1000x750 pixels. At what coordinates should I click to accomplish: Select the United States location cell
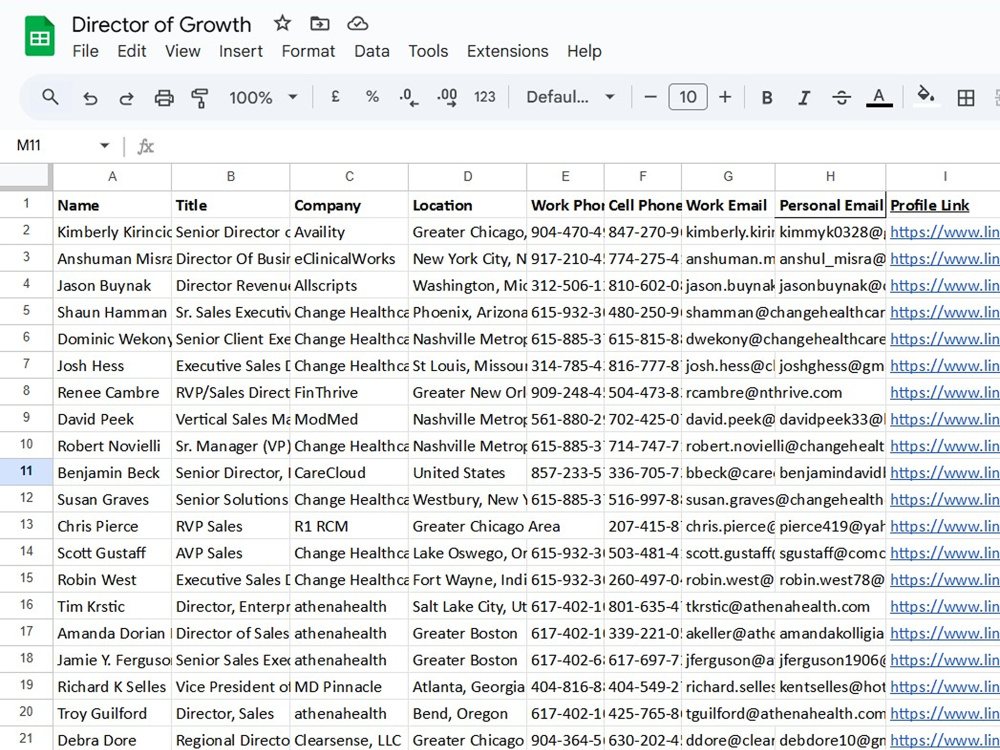tap(467, 473)
